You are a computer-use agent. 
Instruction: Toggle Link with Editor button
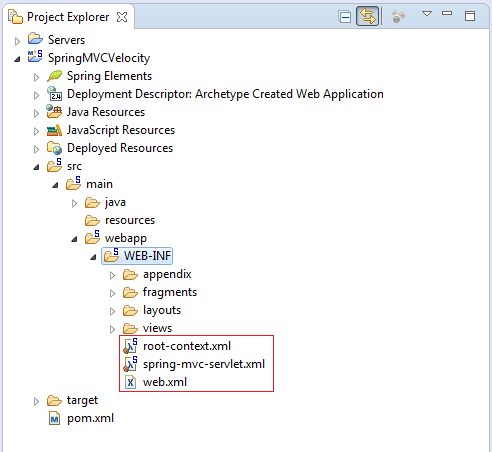368,16
